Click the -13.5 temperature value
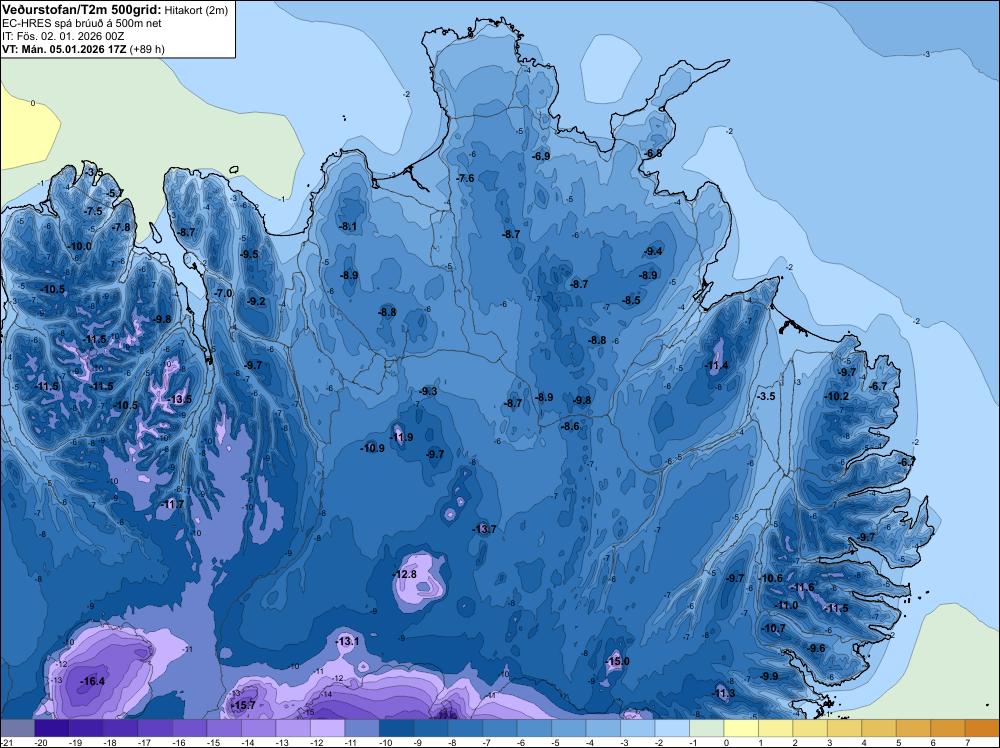Viewport: 1000px width, 748px height. (x=179, y=400)
